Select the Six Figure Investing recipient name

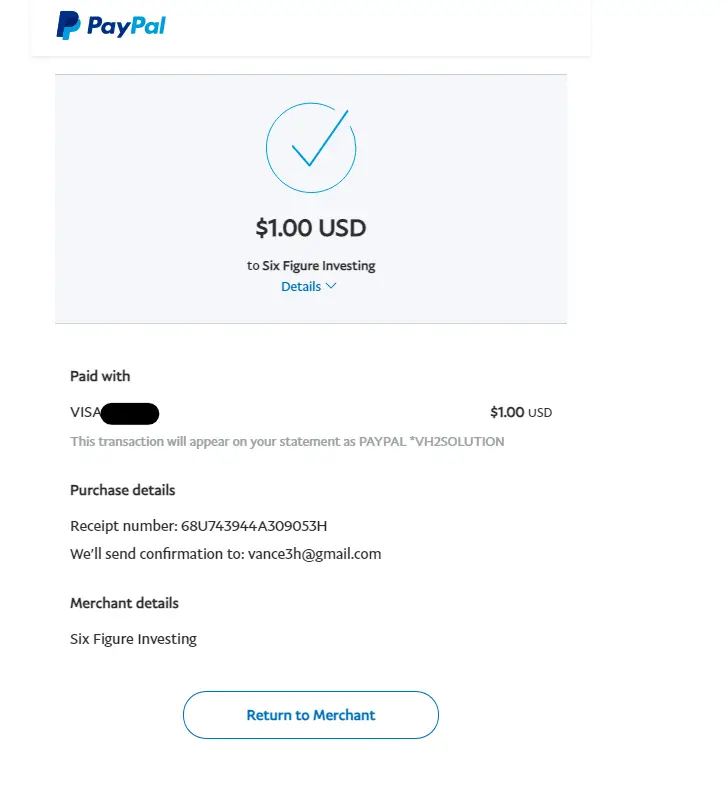point(319,265)
